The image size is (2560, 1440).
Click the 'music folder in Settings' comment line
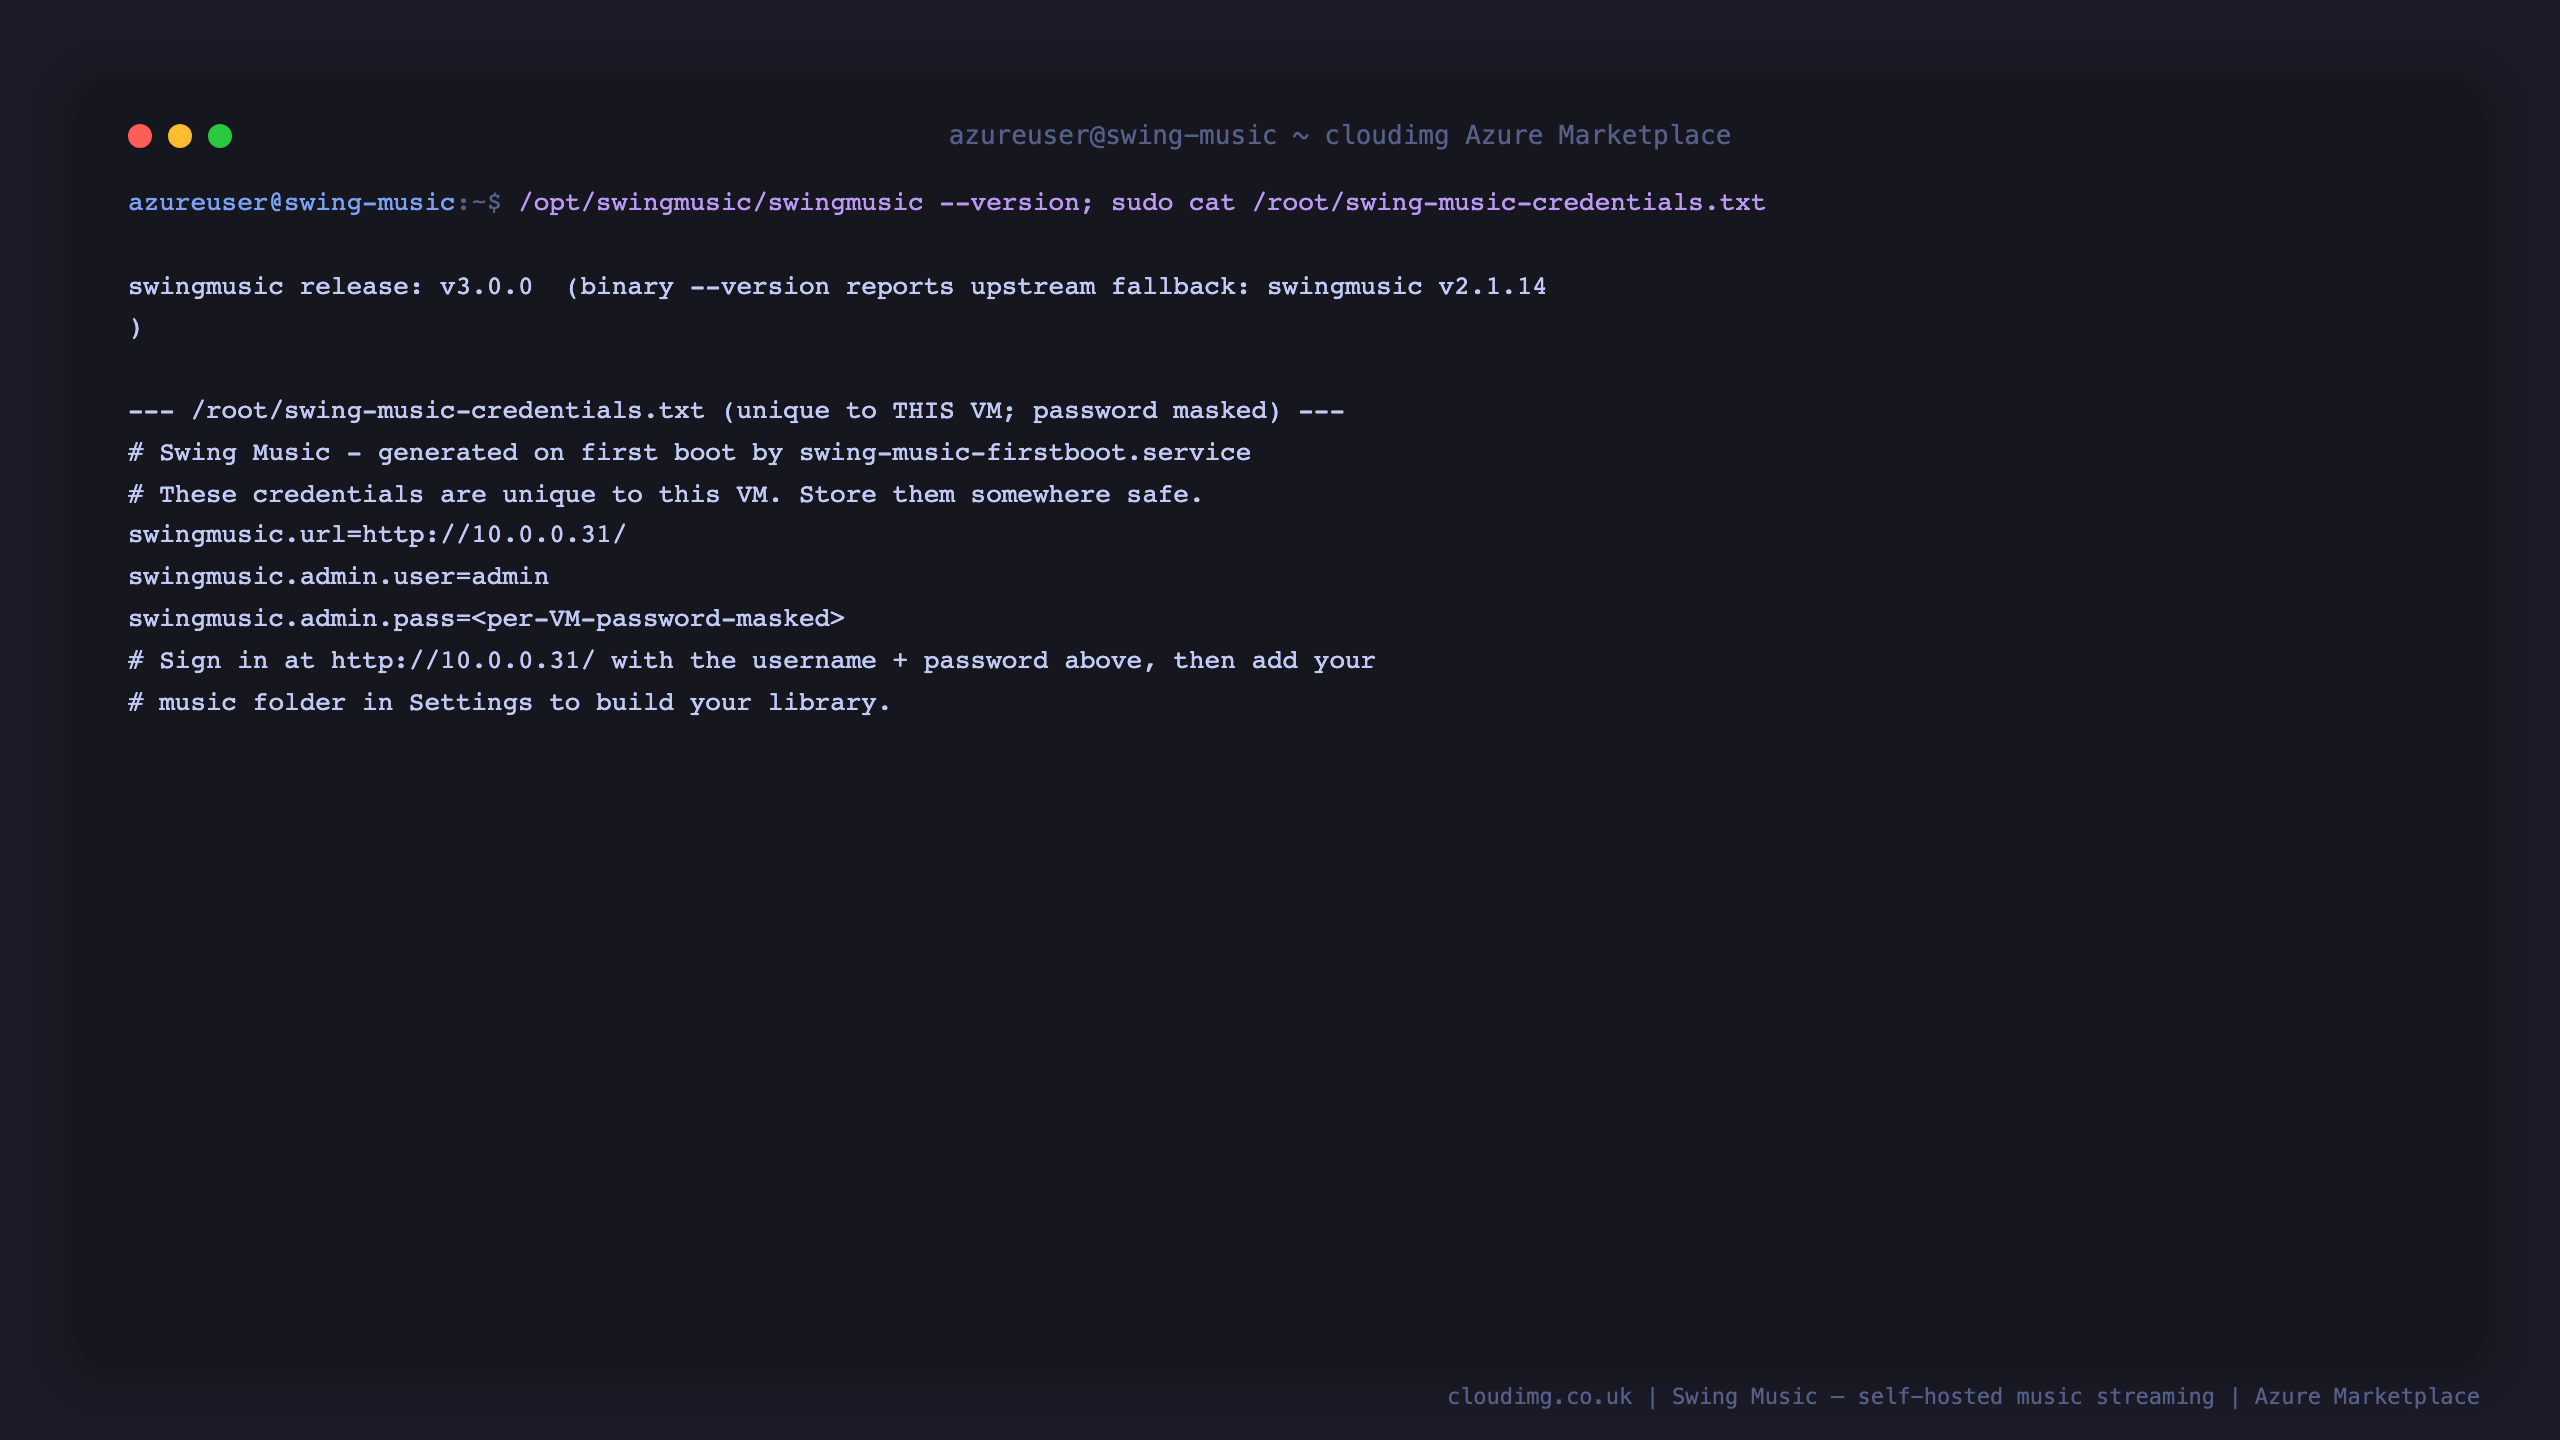tap(508, 703)
